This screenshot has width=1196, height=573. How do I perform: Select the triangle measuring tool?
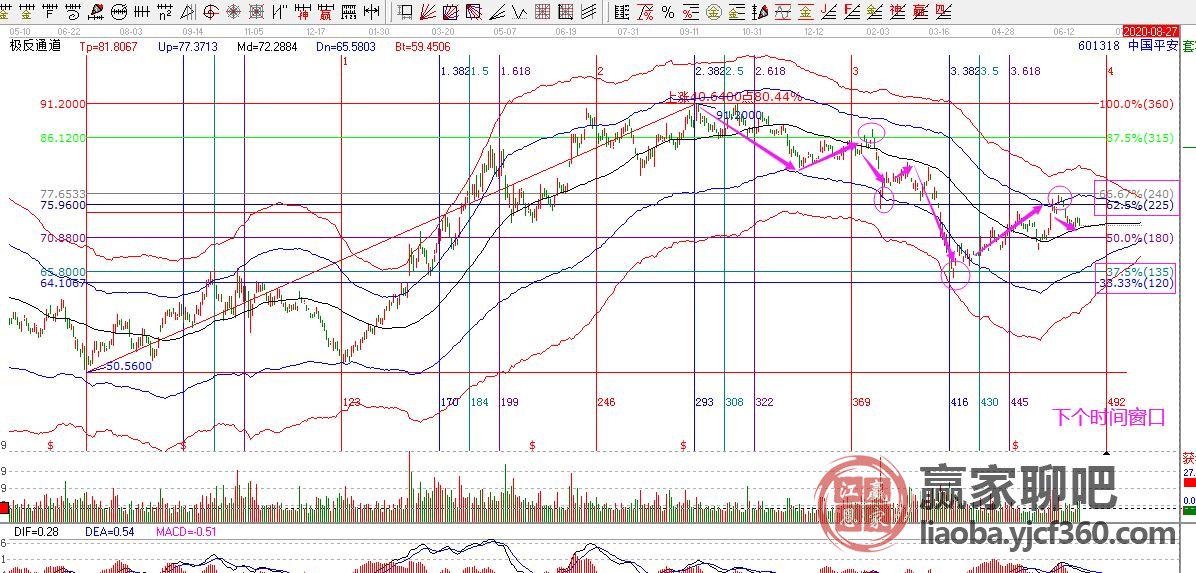click(188, 11)
